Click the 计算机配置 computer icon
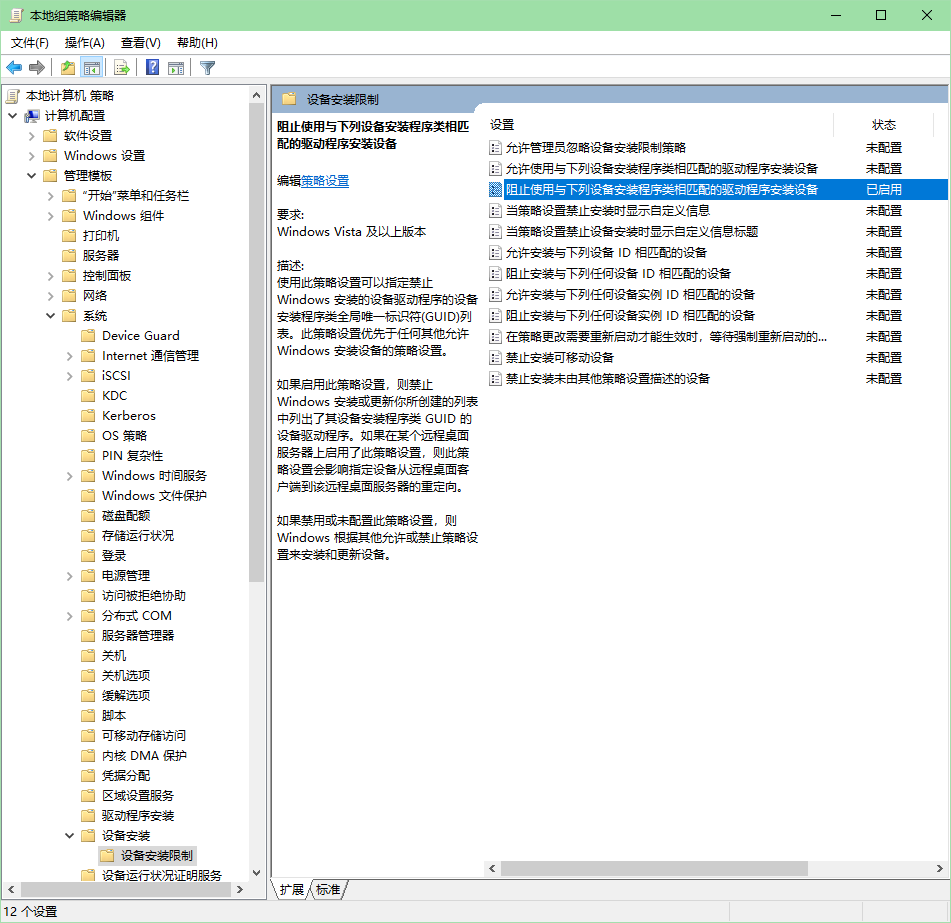 coord(32,116)
